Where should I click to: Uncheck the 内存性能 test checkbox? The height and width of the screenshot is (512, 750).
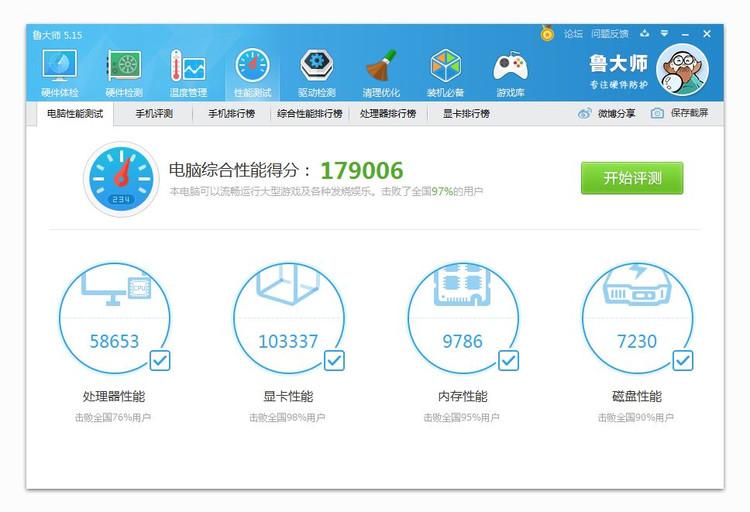click(x=508, y=360)
